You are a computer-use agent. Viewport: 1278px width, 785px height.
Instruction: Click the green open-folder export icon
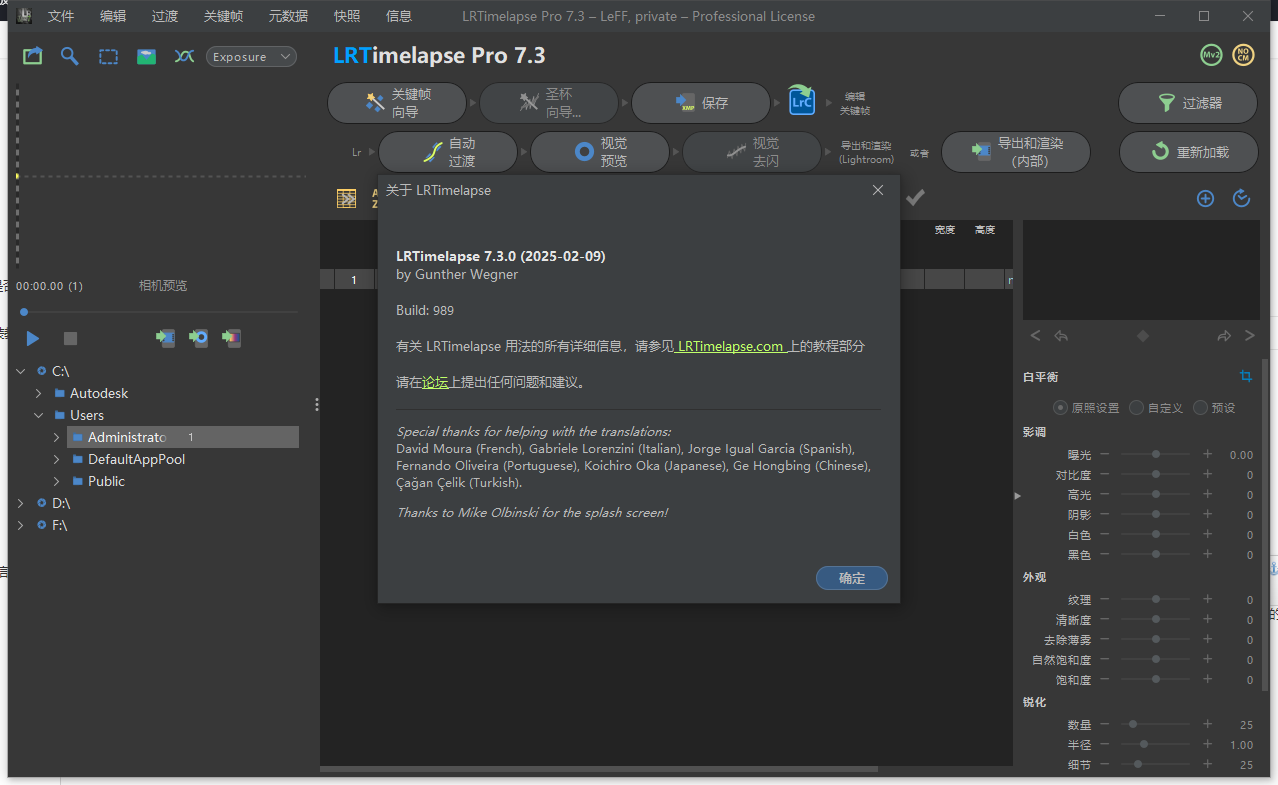click(33, 57)
